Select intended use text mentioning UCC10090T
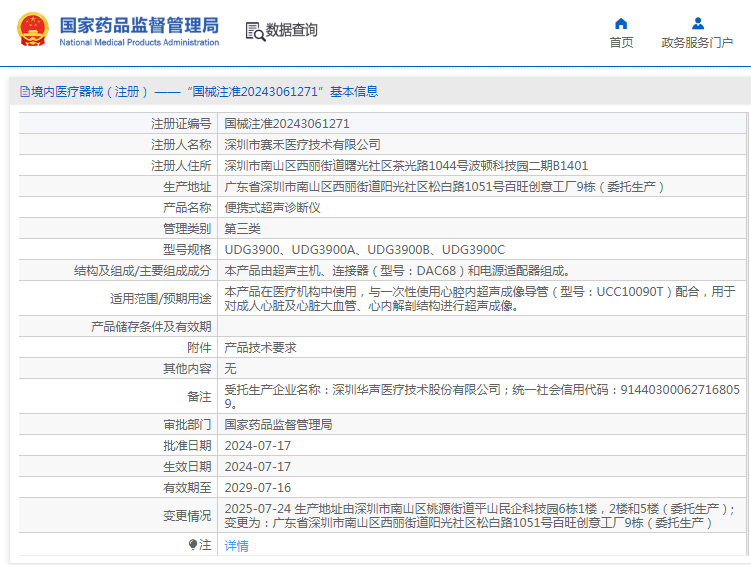 tap(480, 298)
